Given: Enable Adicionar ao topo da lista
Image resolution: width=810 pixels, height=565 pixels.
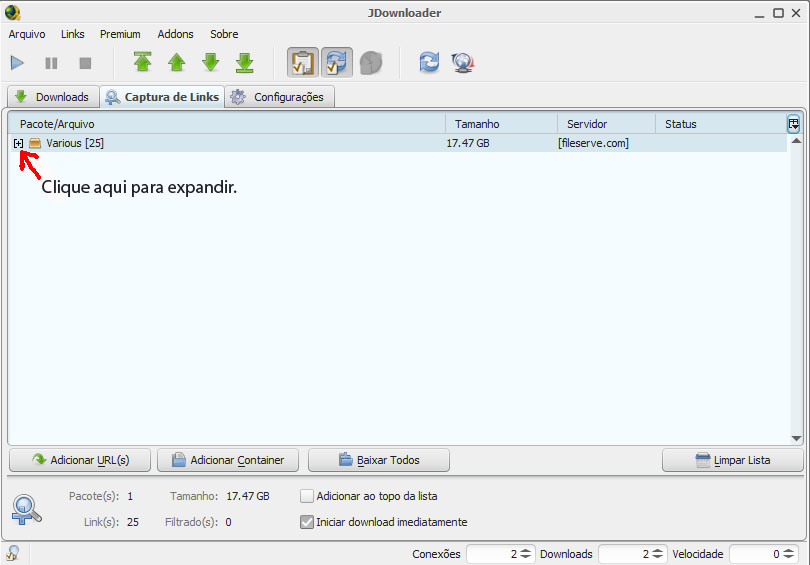Looking at the screenshot, I should point(307,496).
